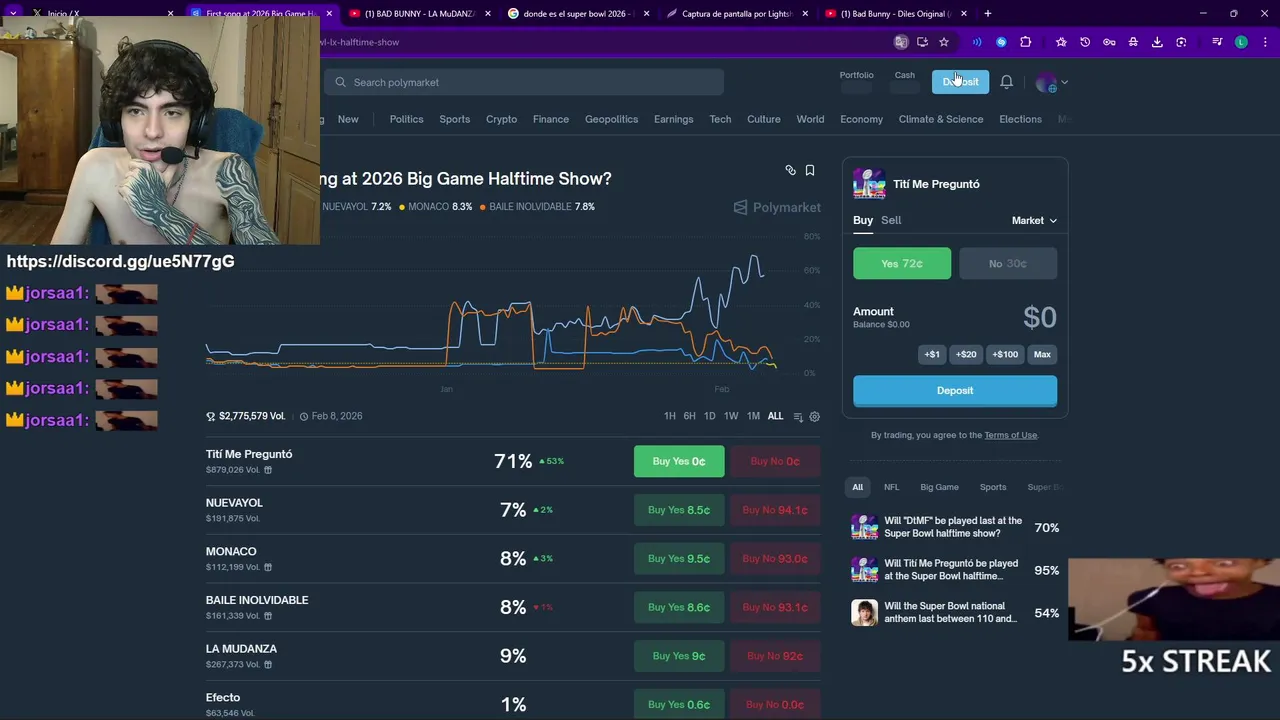1280x720 pixels.
Task: Select Yes 72¢ outcome
Action: pyautogui.click(x=902, y=263)
